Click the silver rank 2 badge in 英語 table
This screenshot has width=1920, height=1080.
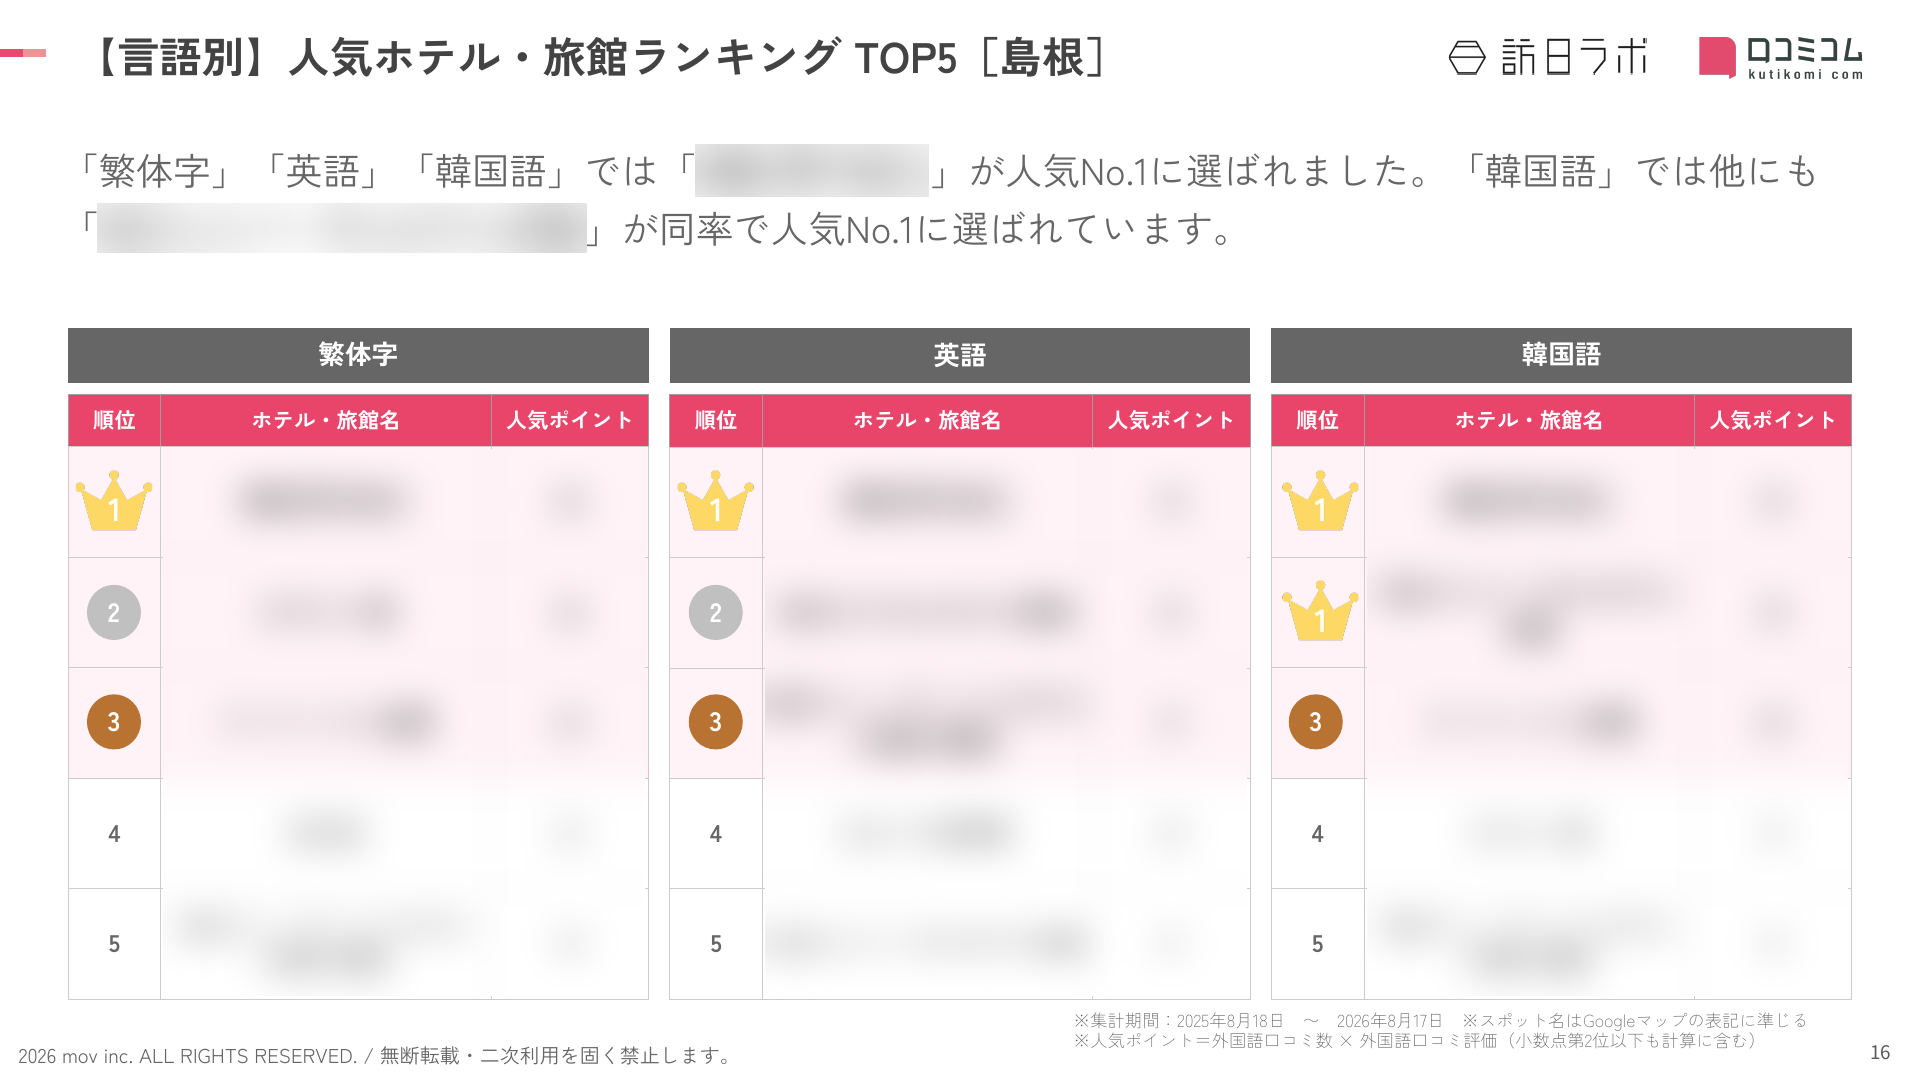pyautogui.click(x=716, y=612)
